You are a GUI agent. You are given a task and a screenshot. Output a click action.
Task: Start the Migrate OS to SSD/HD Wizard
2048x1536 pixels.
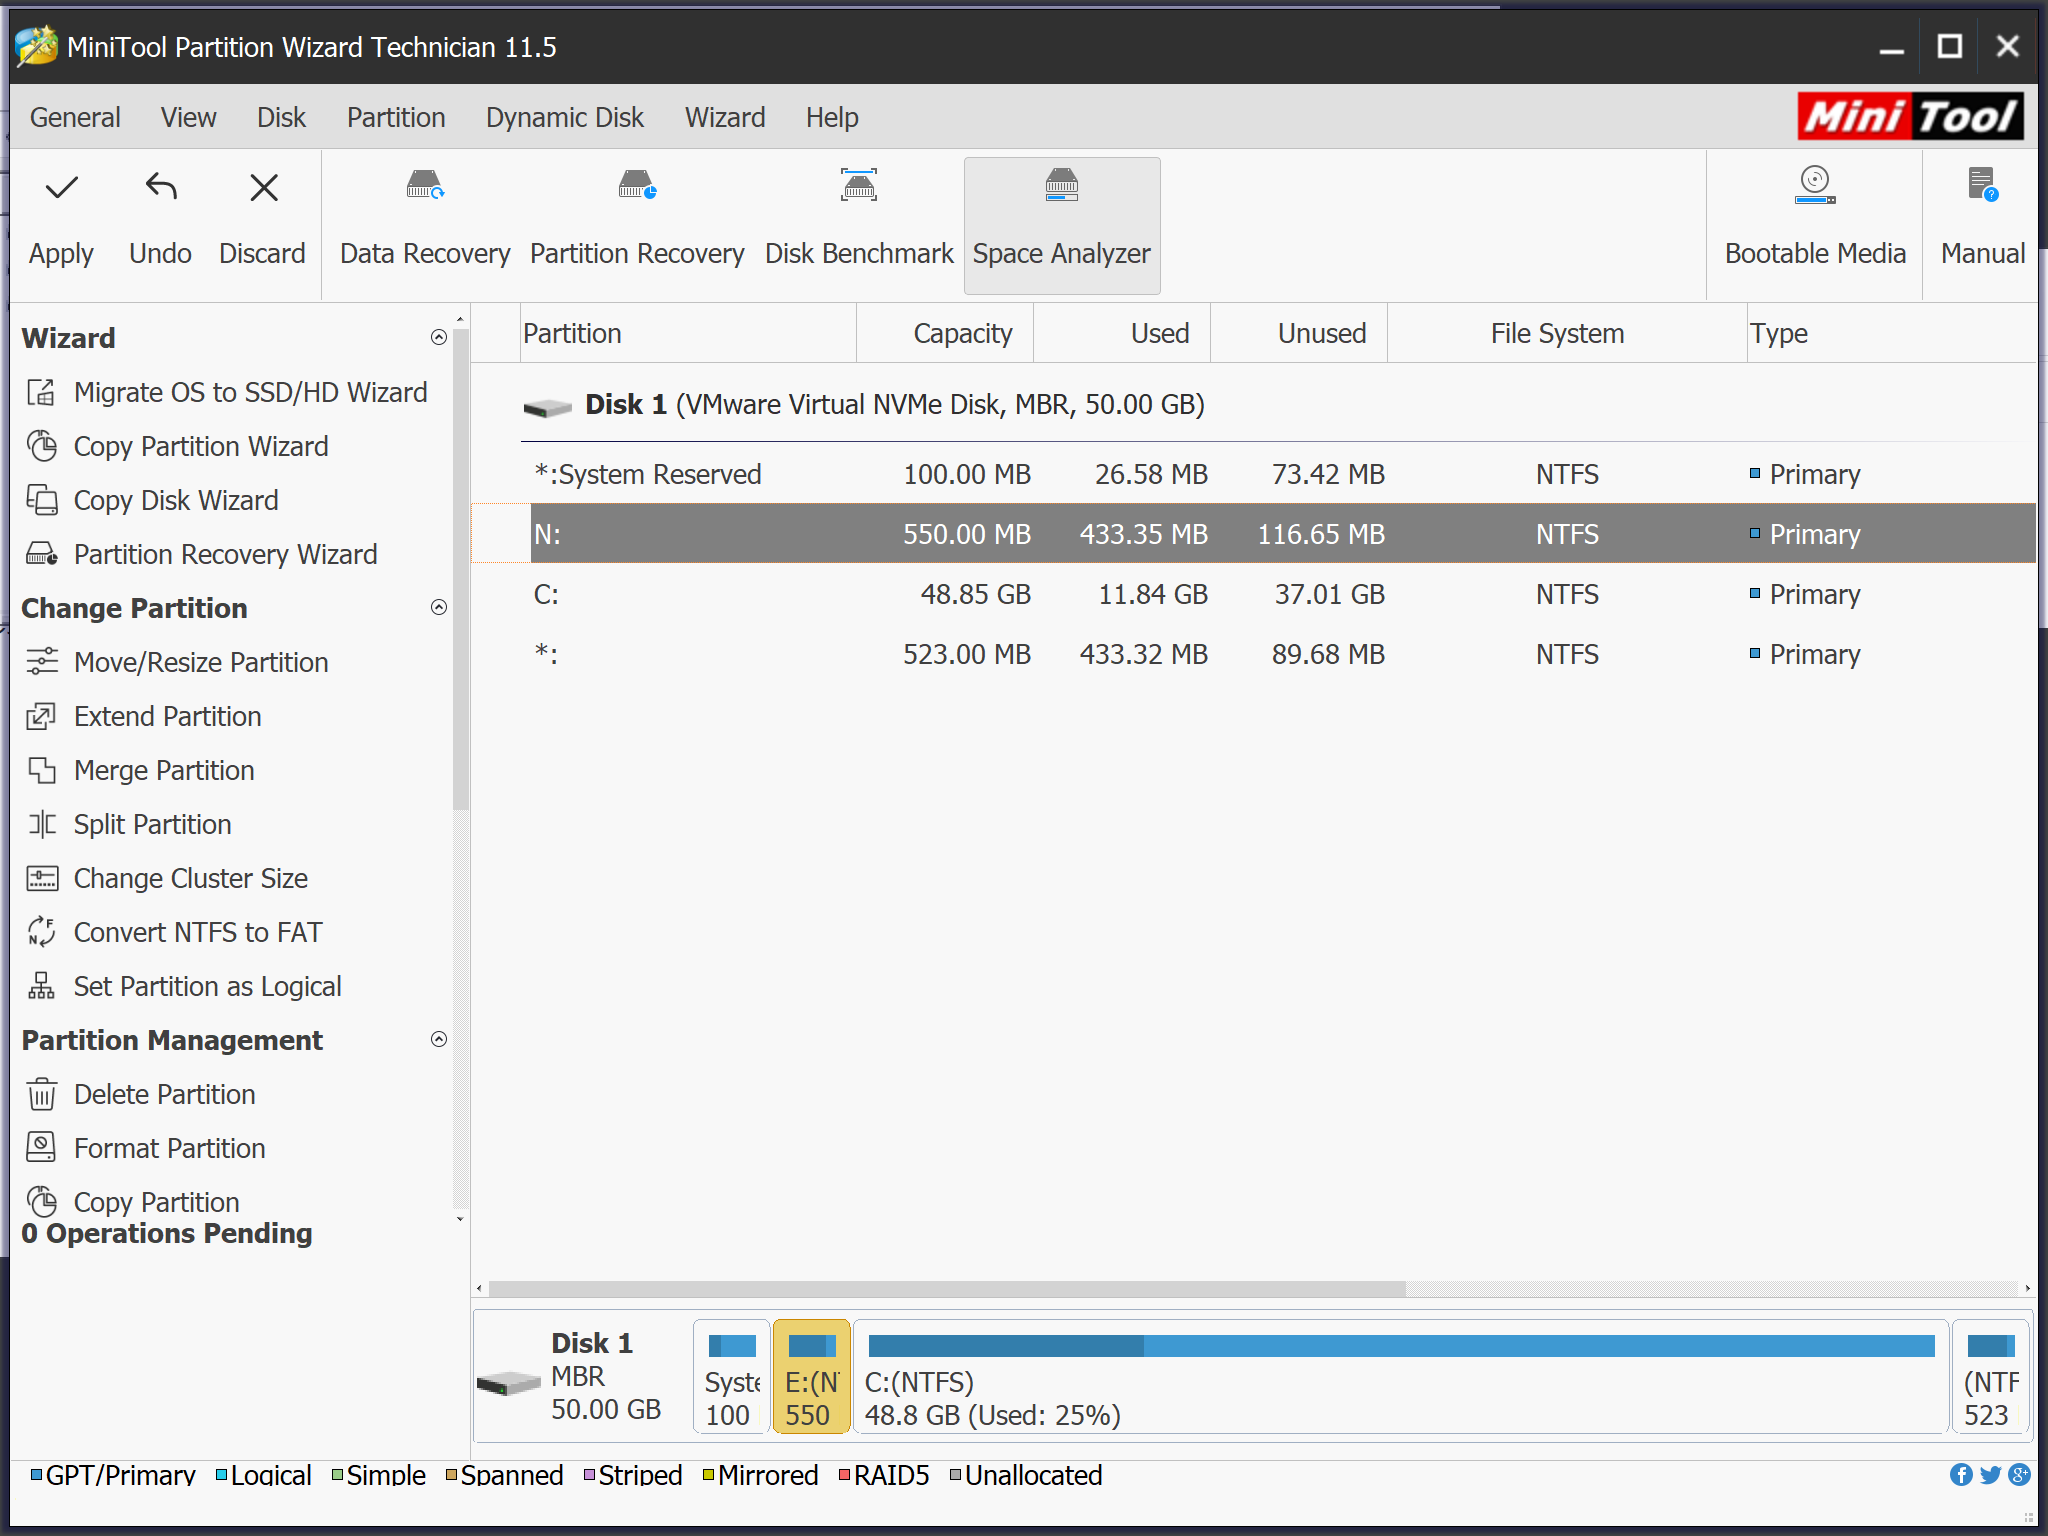(x=249, y=392)
